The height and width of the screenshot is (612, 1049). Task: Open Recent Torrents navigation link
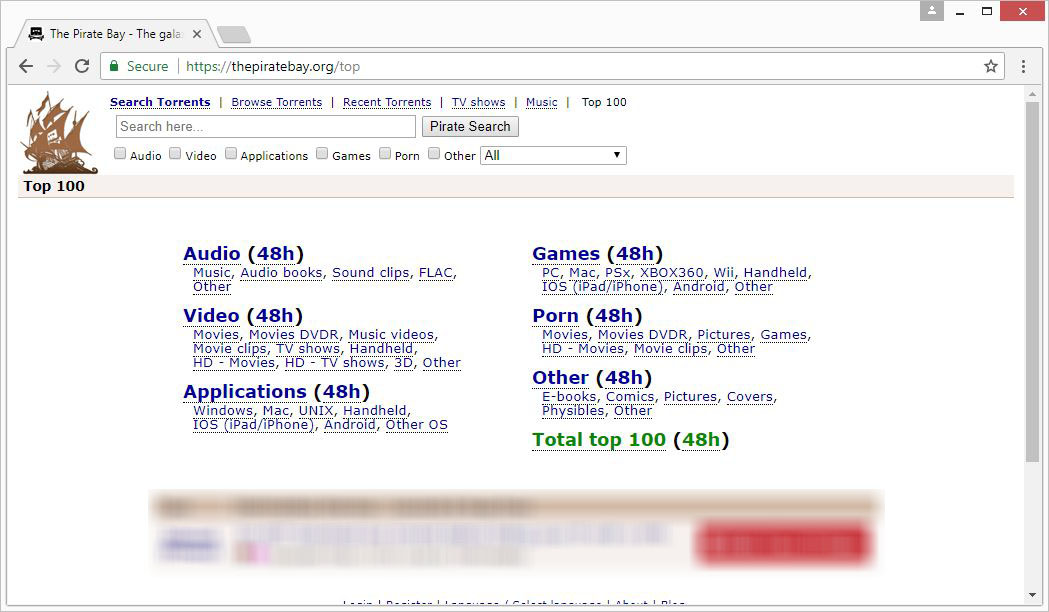(x=387, y=102)
